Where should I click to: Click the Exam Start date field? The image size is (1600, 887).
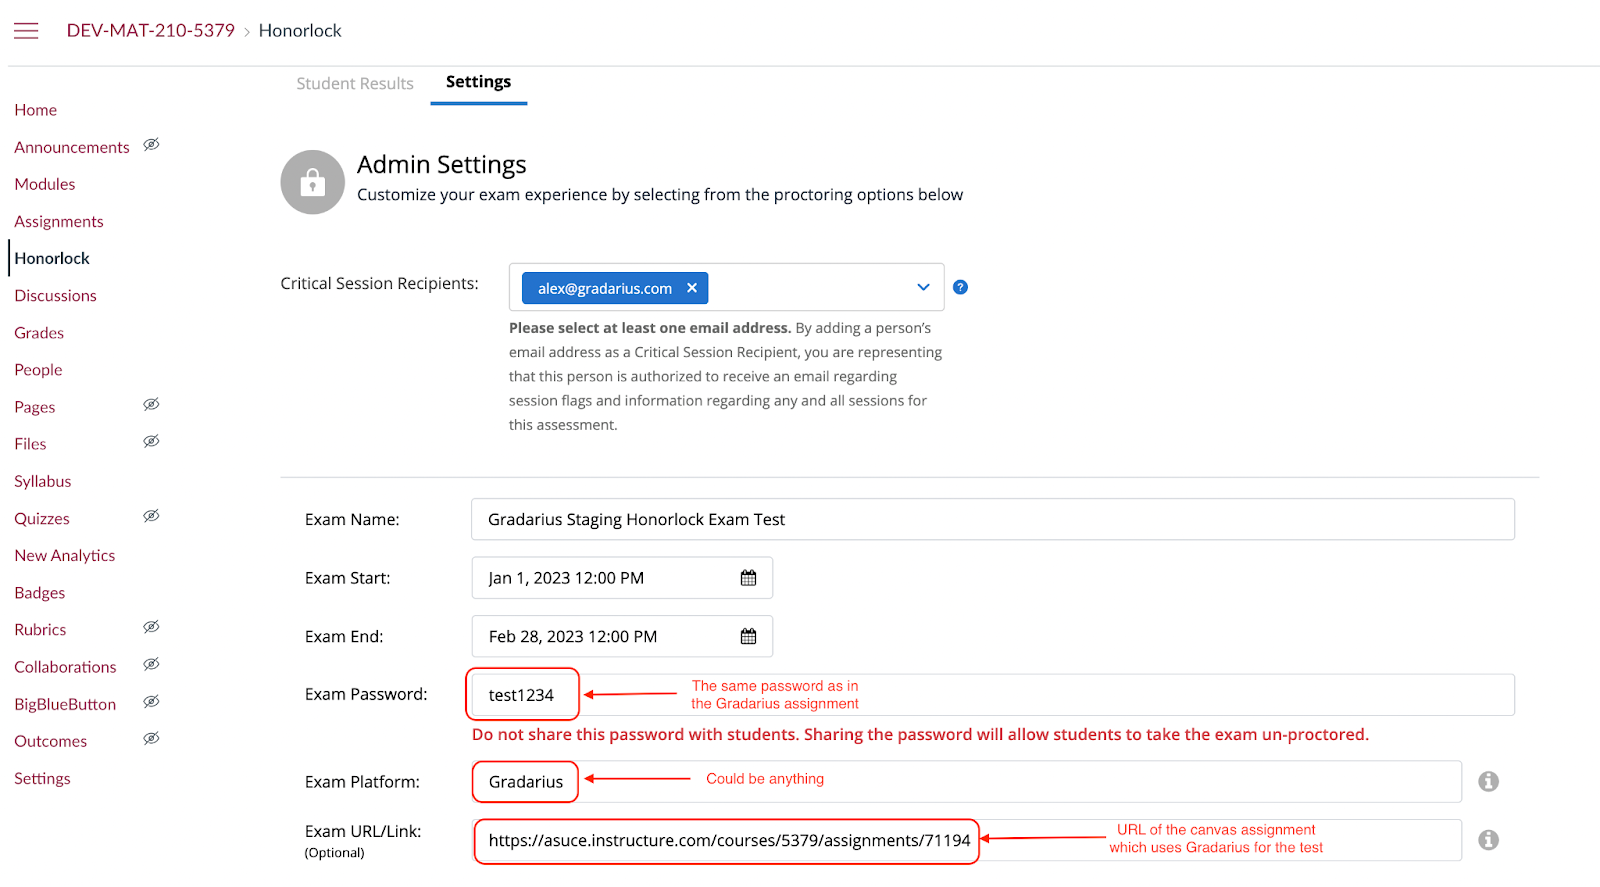[x=622, y=578]
